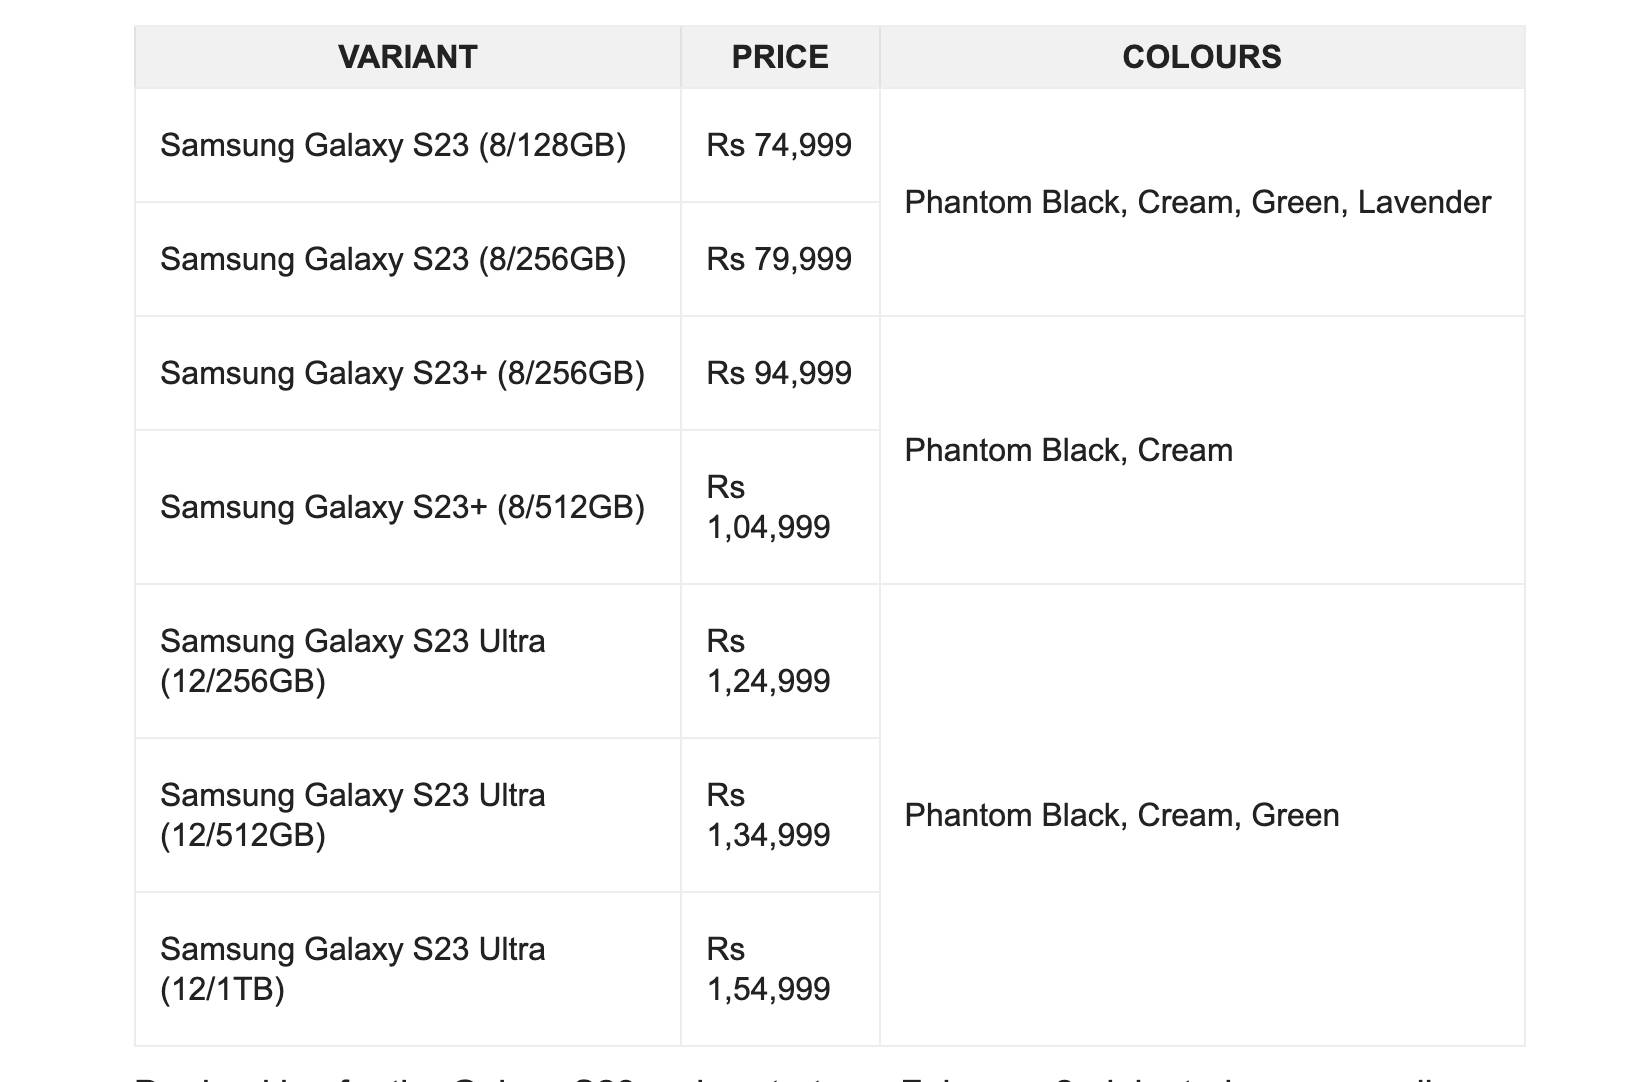The width and height of the screenshot is (1640, 1082).
Task: Click the VARIANT column header
Action: point(407,57)
